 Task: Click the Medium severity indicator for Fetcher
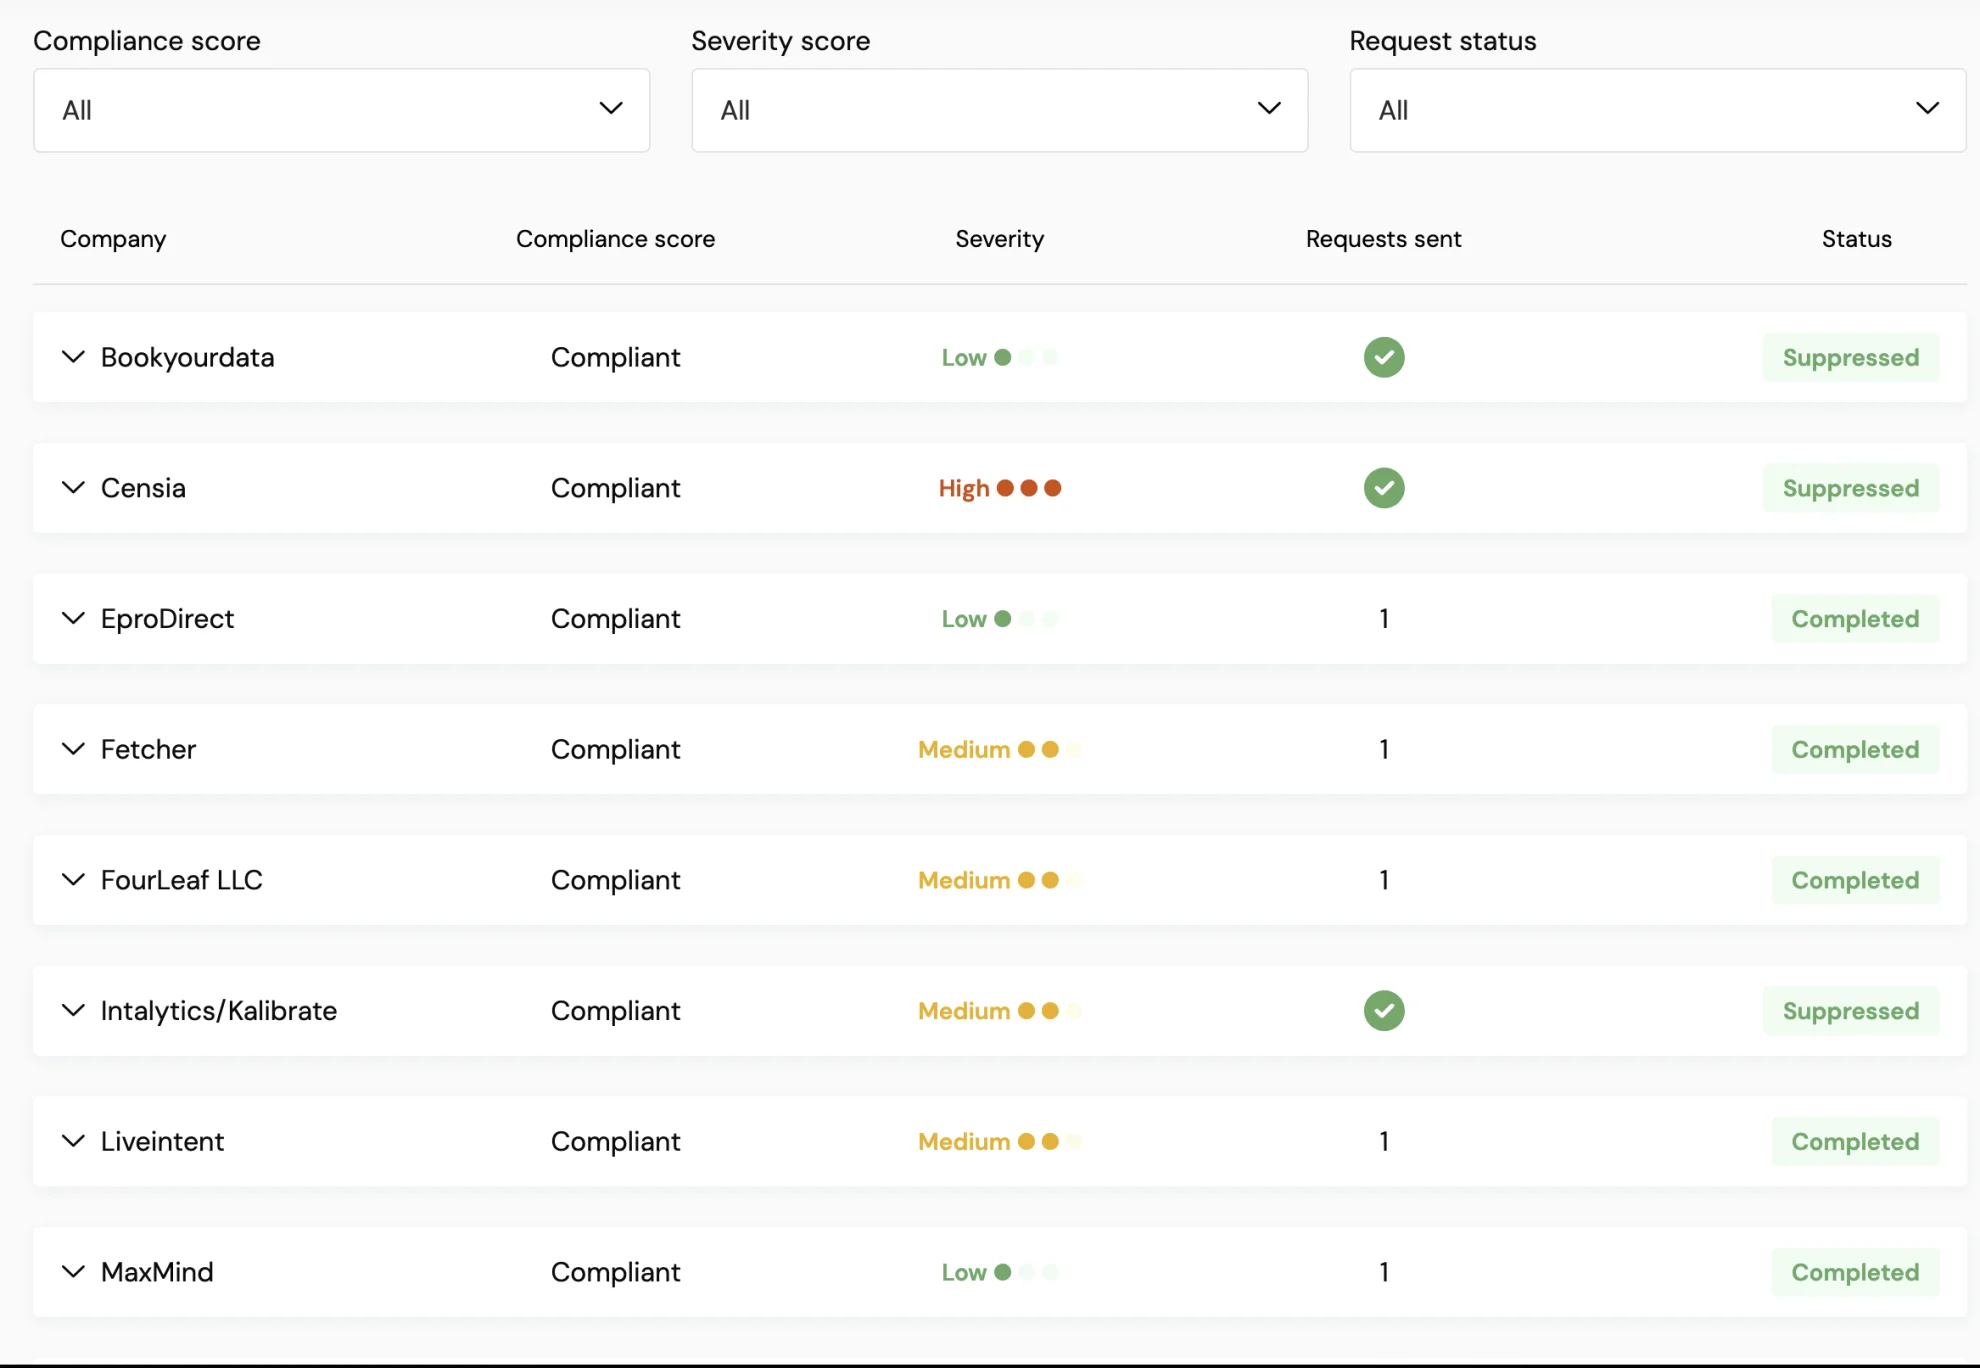999,749
